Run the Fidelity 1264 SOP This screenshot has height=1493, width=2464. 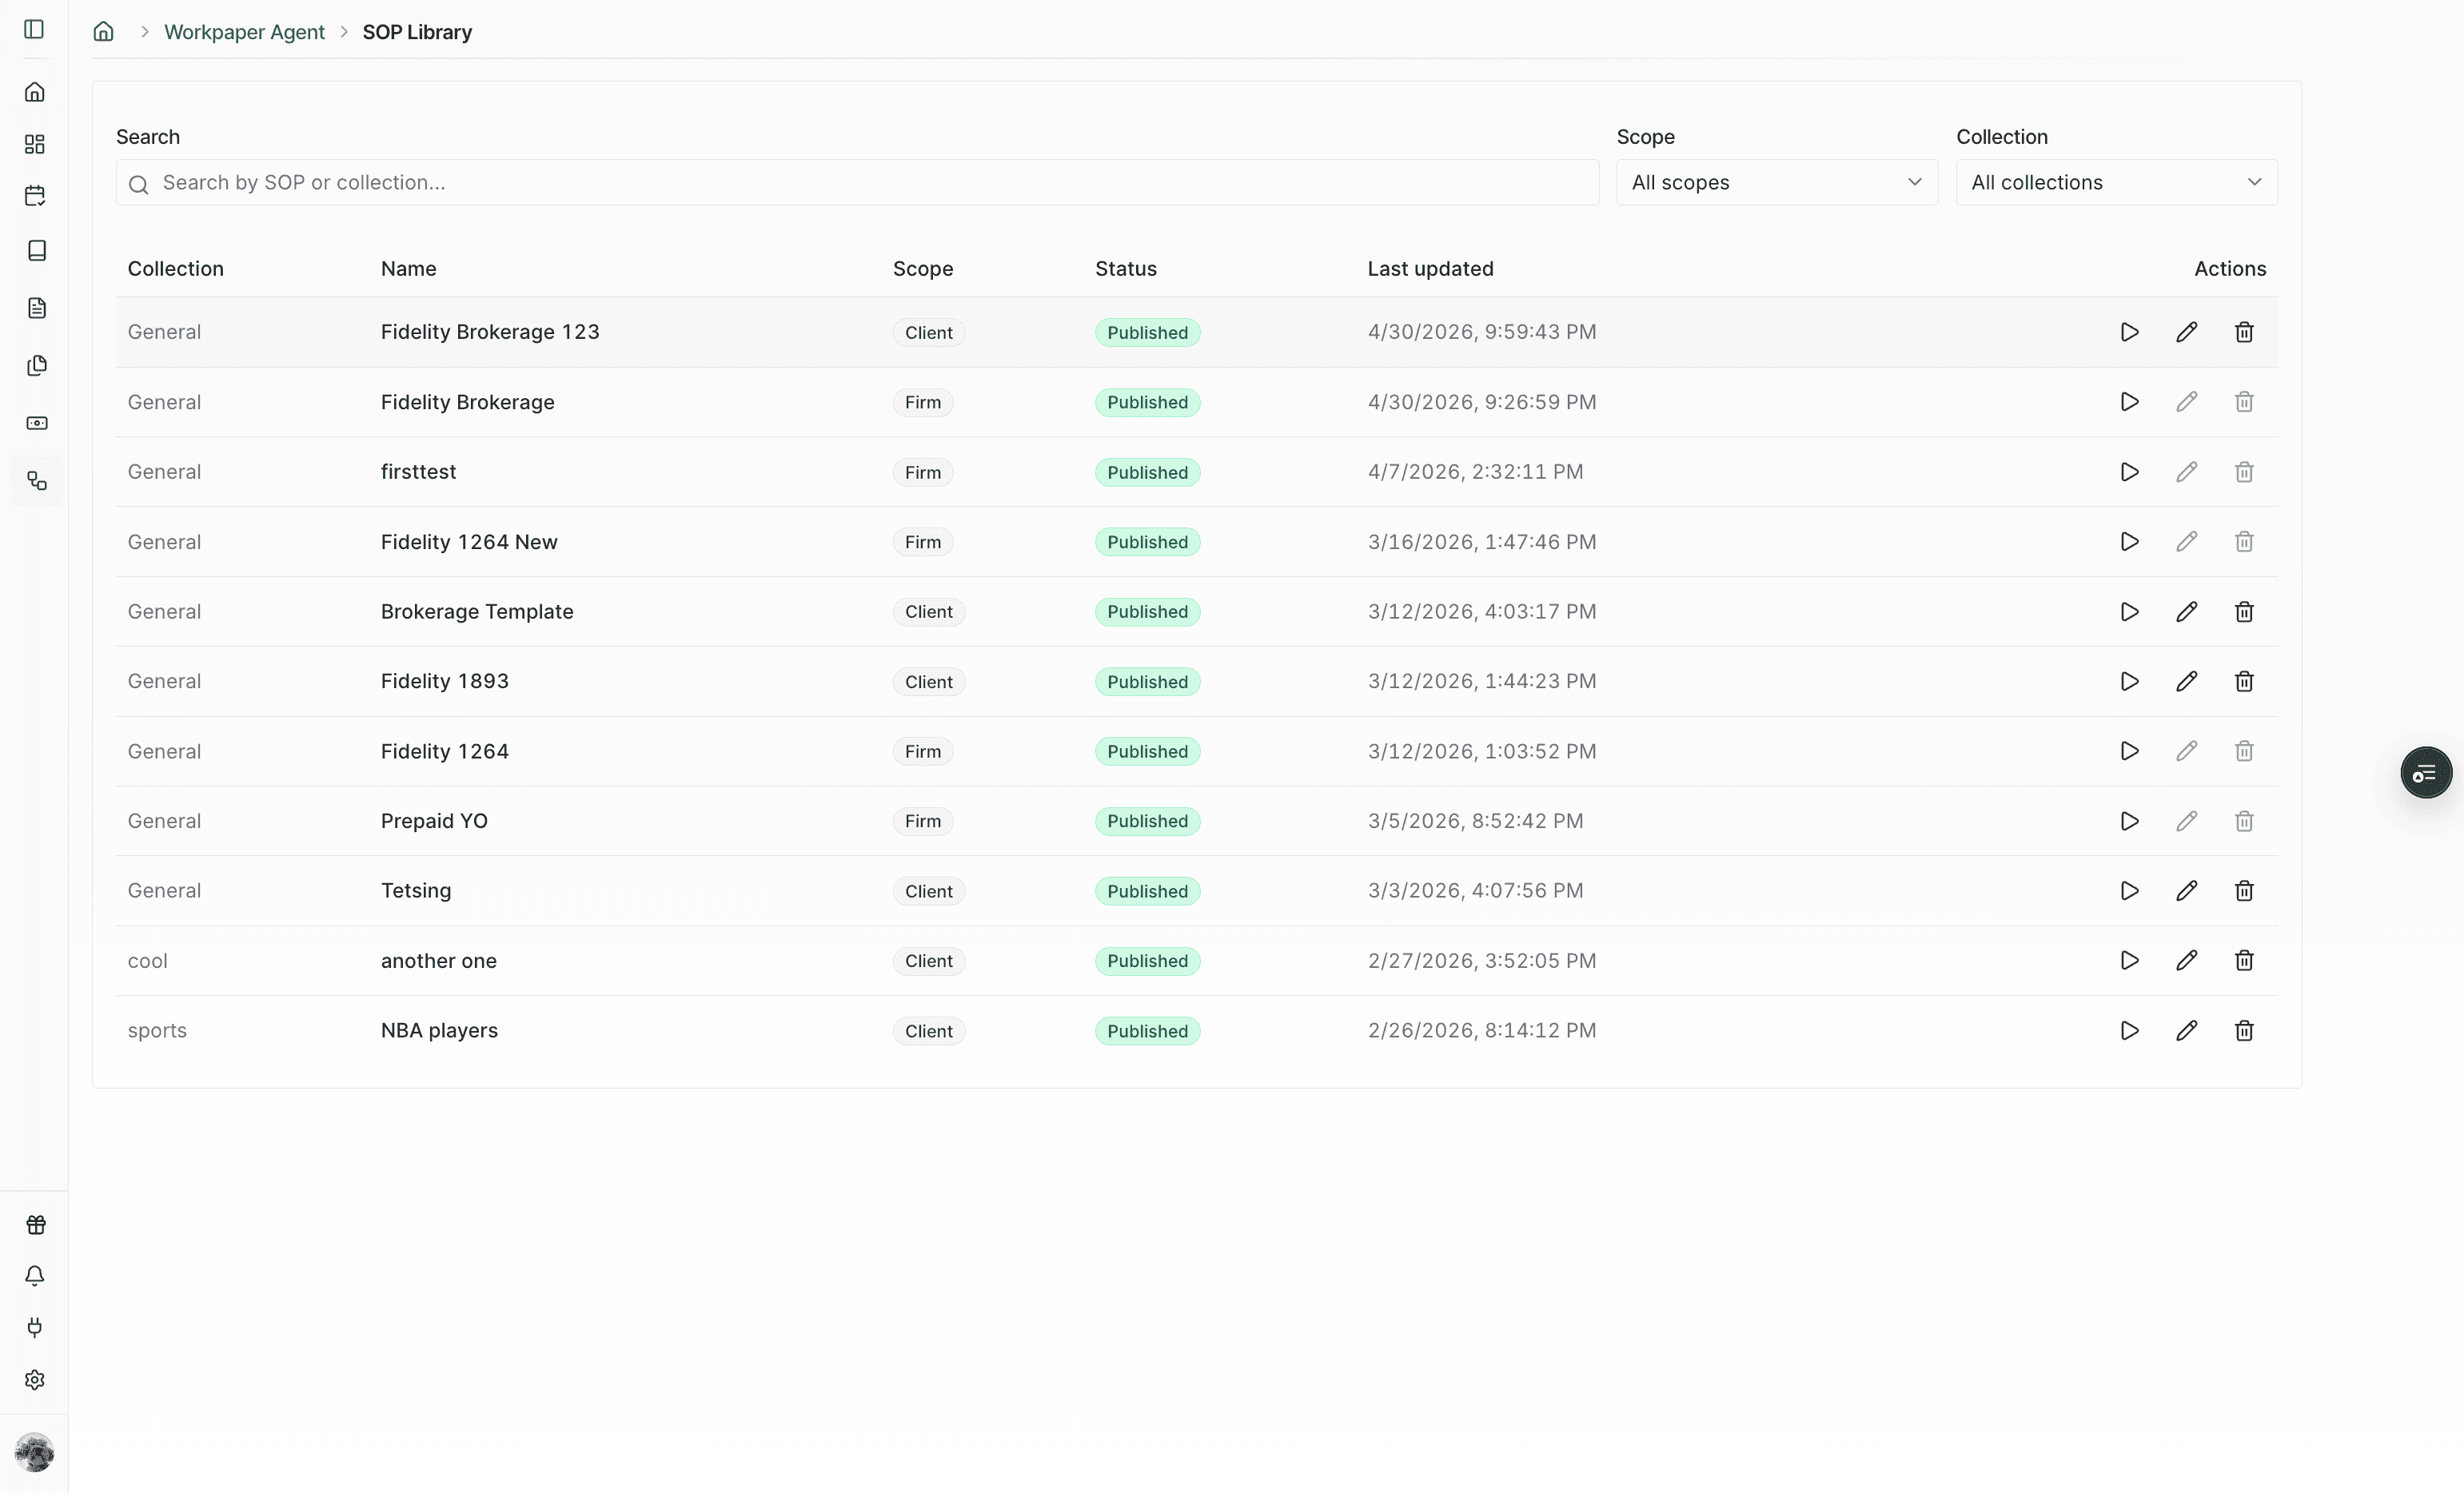point(2129,751)
